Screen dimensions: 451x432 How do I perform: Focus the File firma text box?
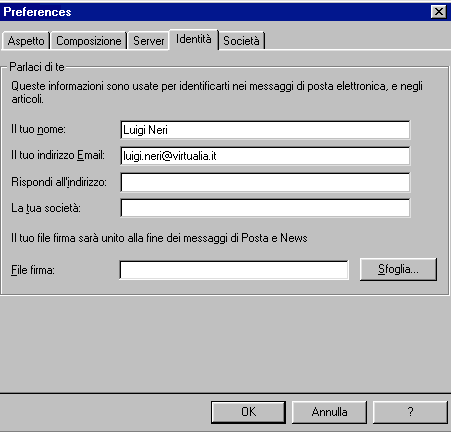234,270
